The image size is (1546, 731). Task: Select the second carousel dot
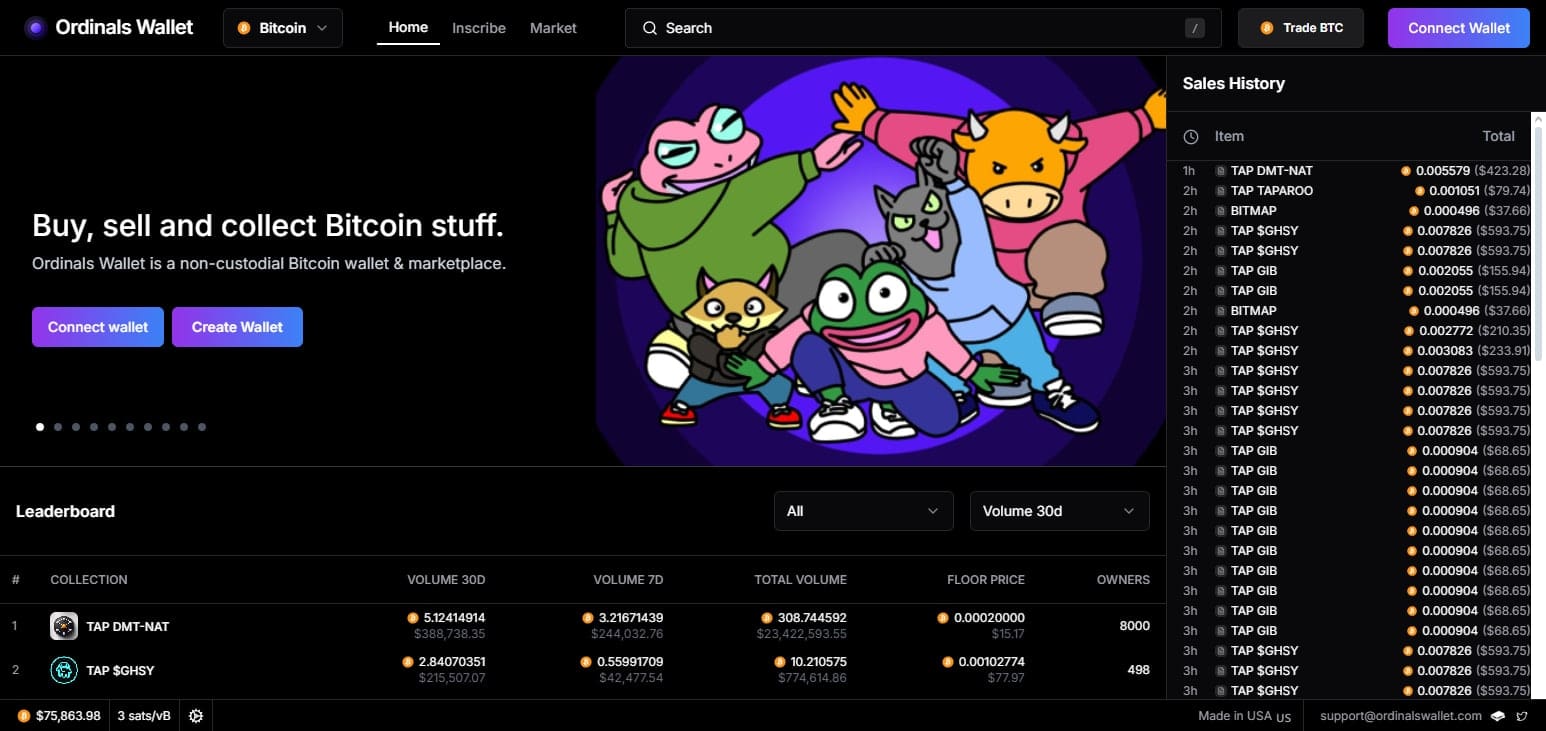[58, 427]
